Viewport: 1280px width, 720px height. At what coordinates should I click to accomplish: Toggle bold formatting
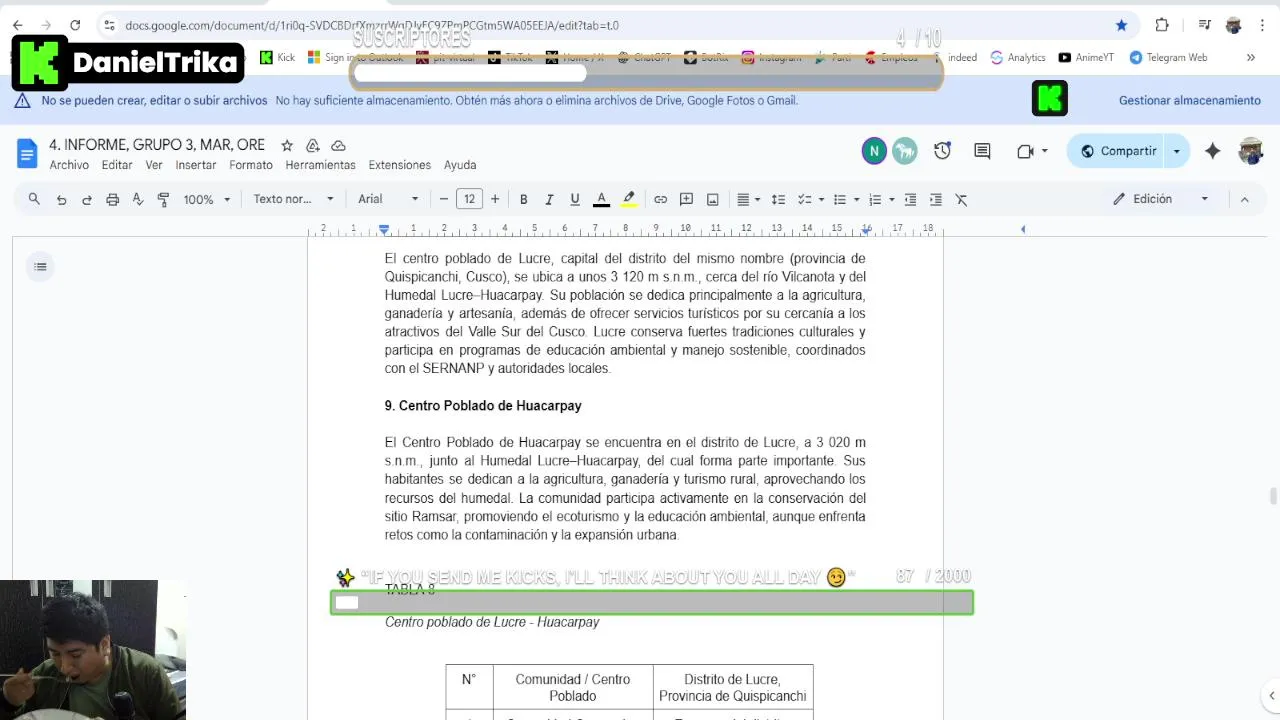[x=523, y=199]
